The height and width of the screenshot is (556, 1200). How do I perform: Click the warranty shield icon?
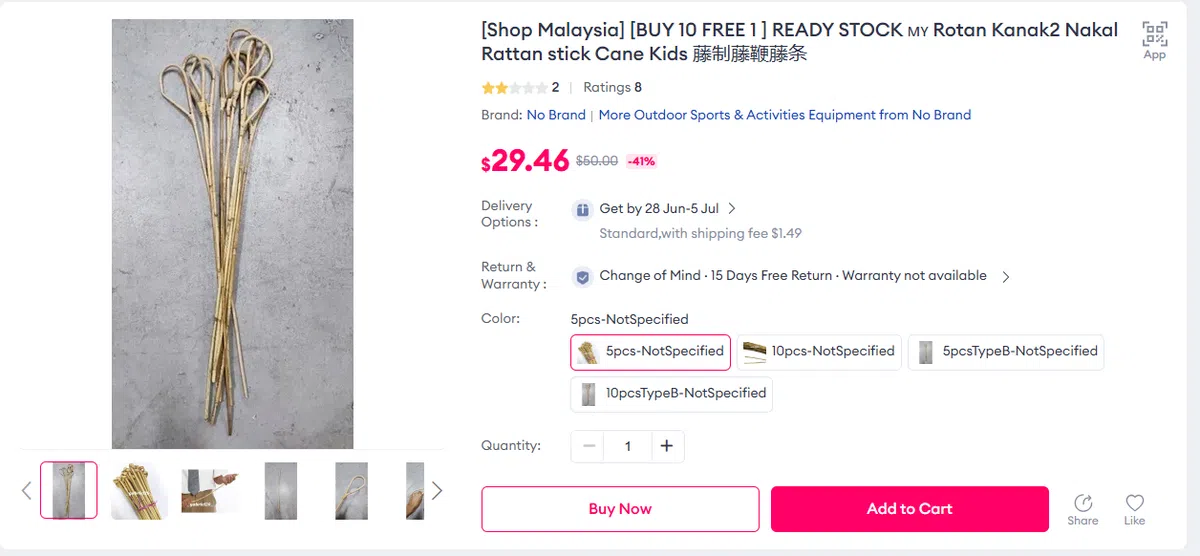click(x=582, y=277)
